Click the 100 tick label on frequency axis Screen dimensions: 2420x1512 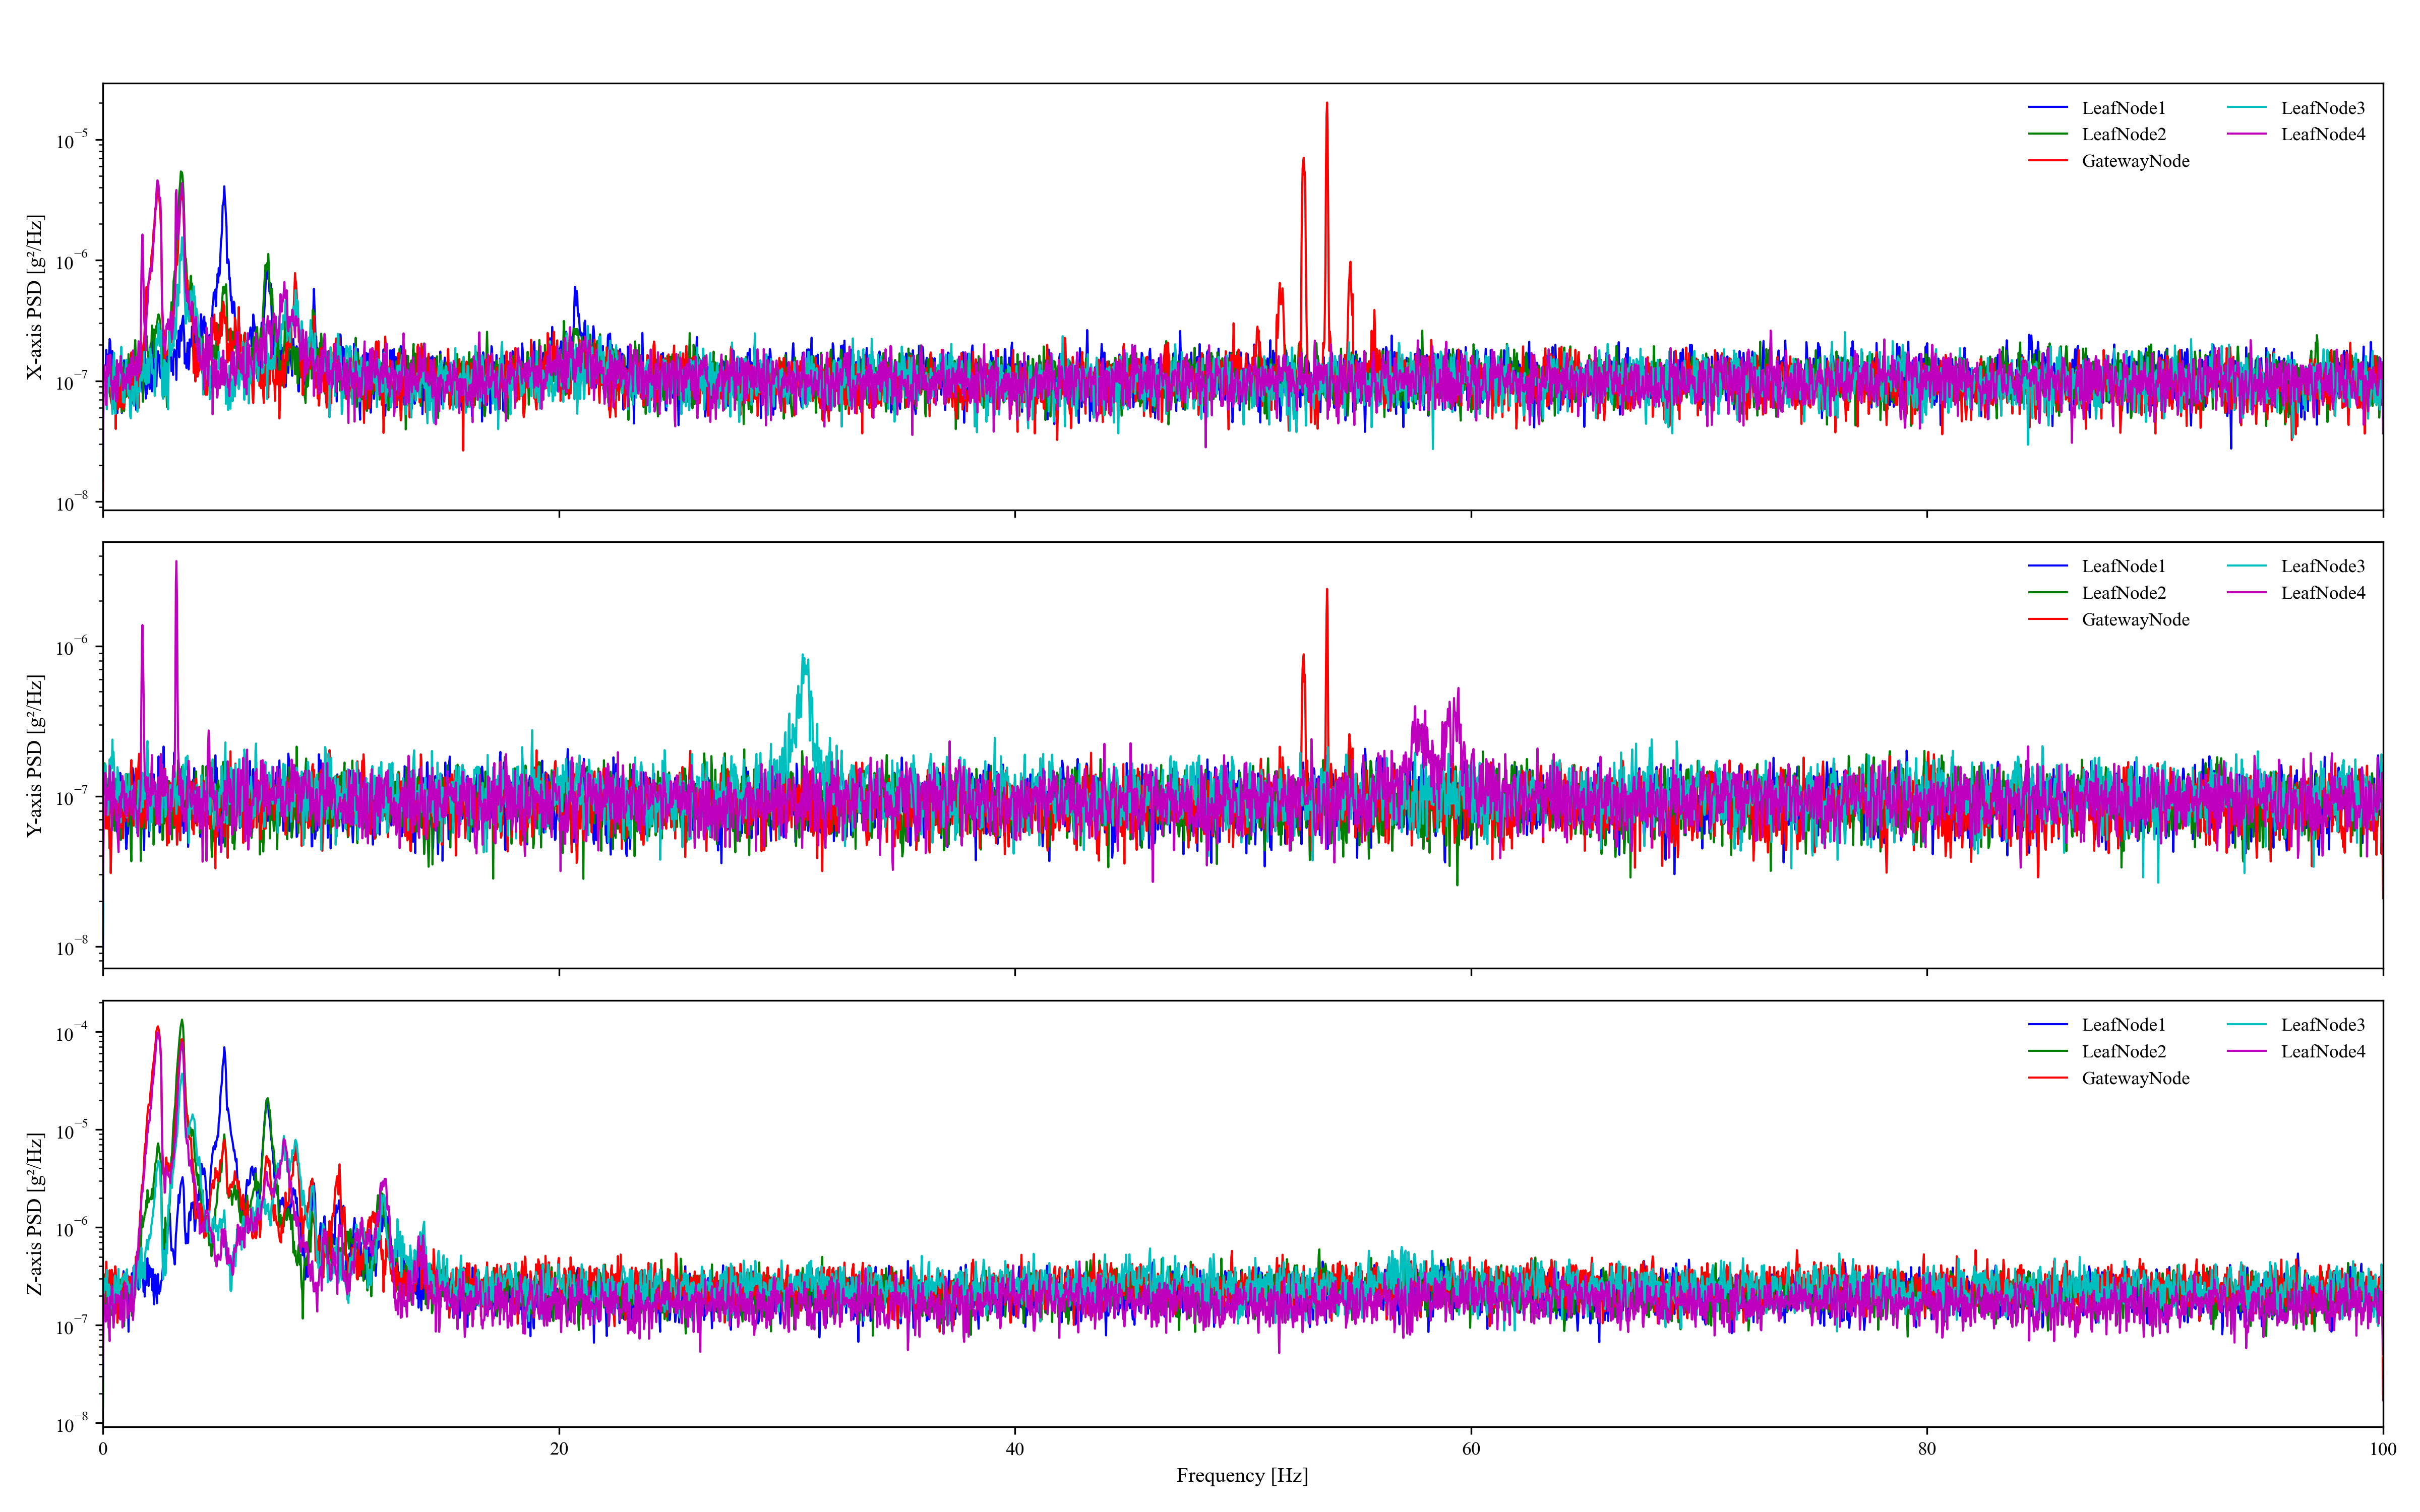[x=2382, y=1449]
